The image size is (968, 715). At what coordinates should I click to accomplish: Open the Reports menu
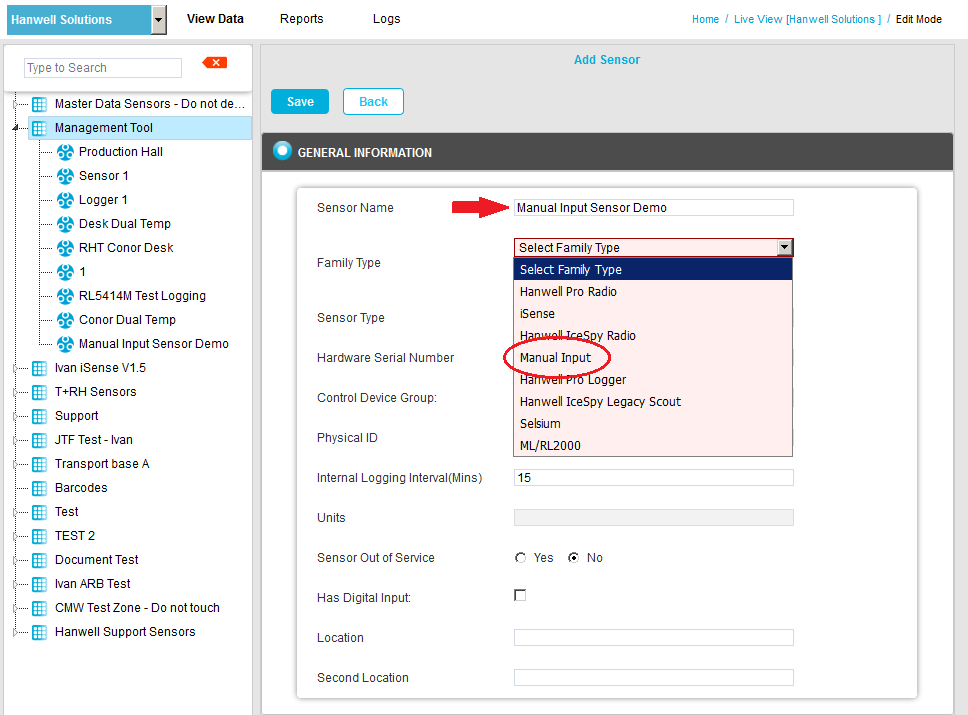tap(301, 19)
